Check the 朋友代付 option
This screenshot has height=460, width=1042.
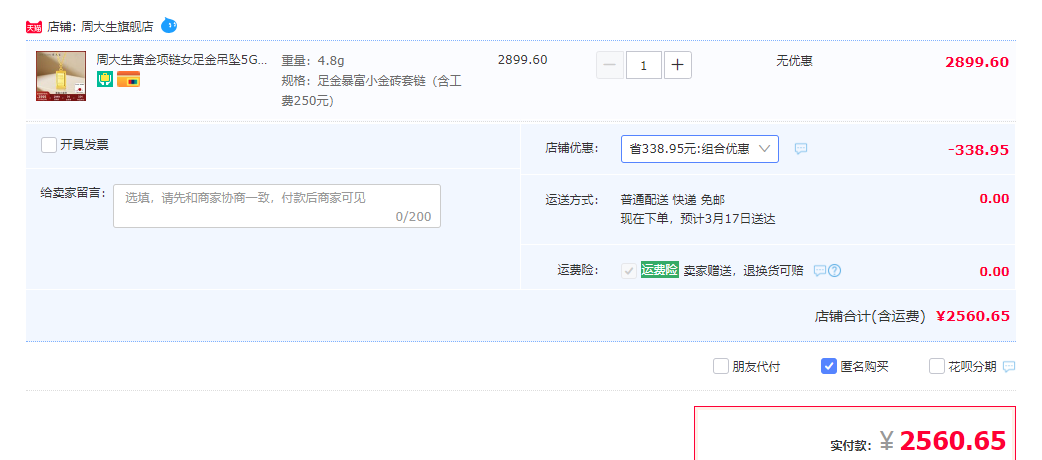pos(720,366)
